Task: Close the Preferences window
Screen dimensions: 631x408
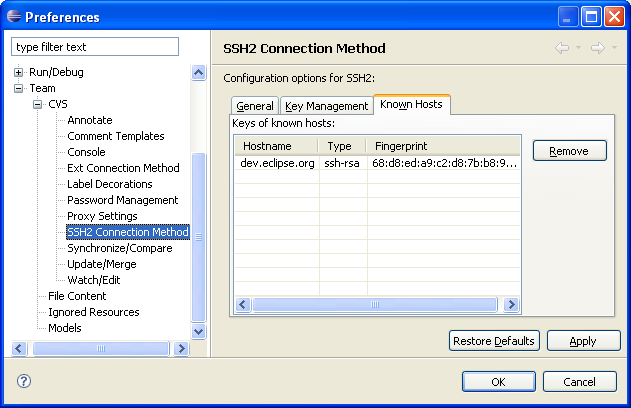Action: [x=615, y=17]
